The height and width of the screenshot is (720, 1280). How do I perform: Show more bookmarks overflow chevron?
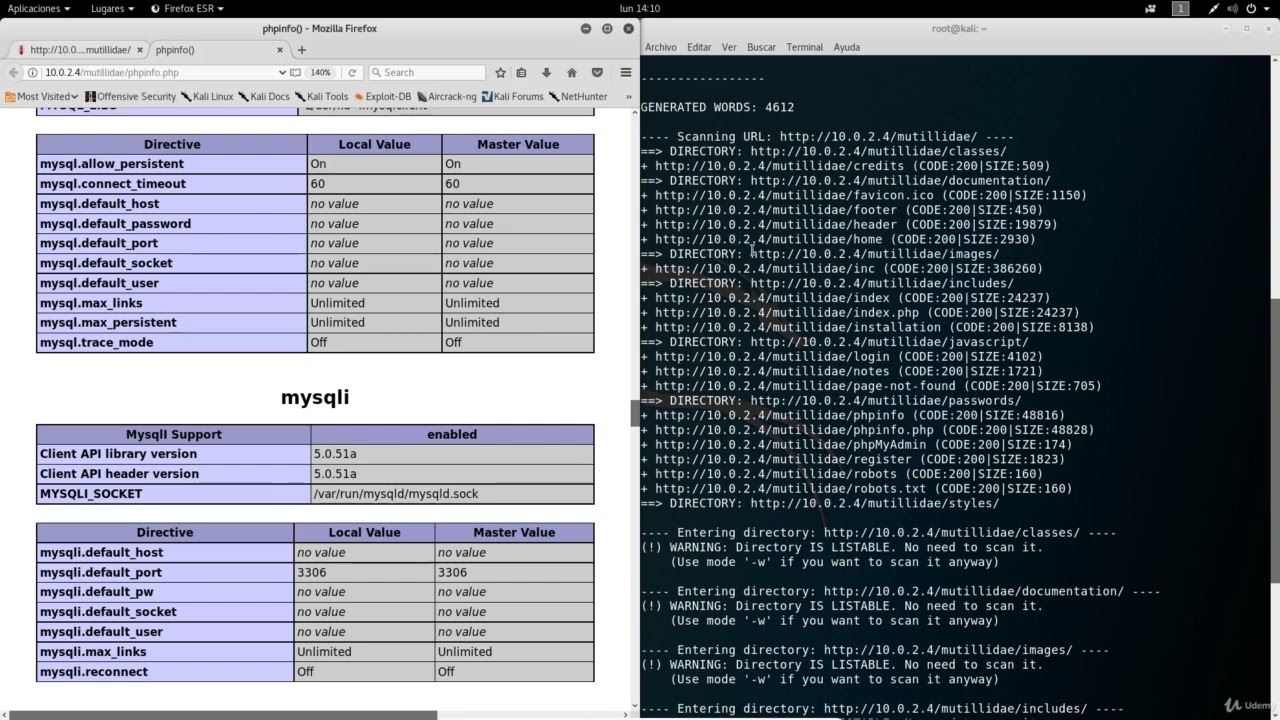tap(628, 97)
